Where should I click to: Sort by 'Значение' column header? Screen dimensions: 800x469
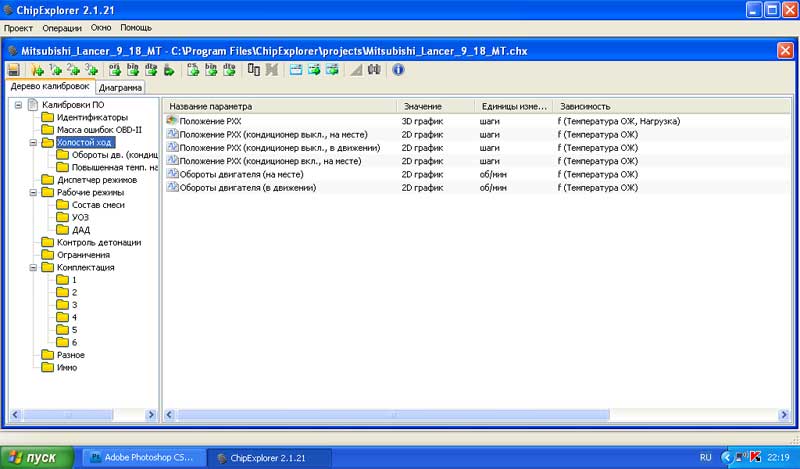(x=436, y=106)
